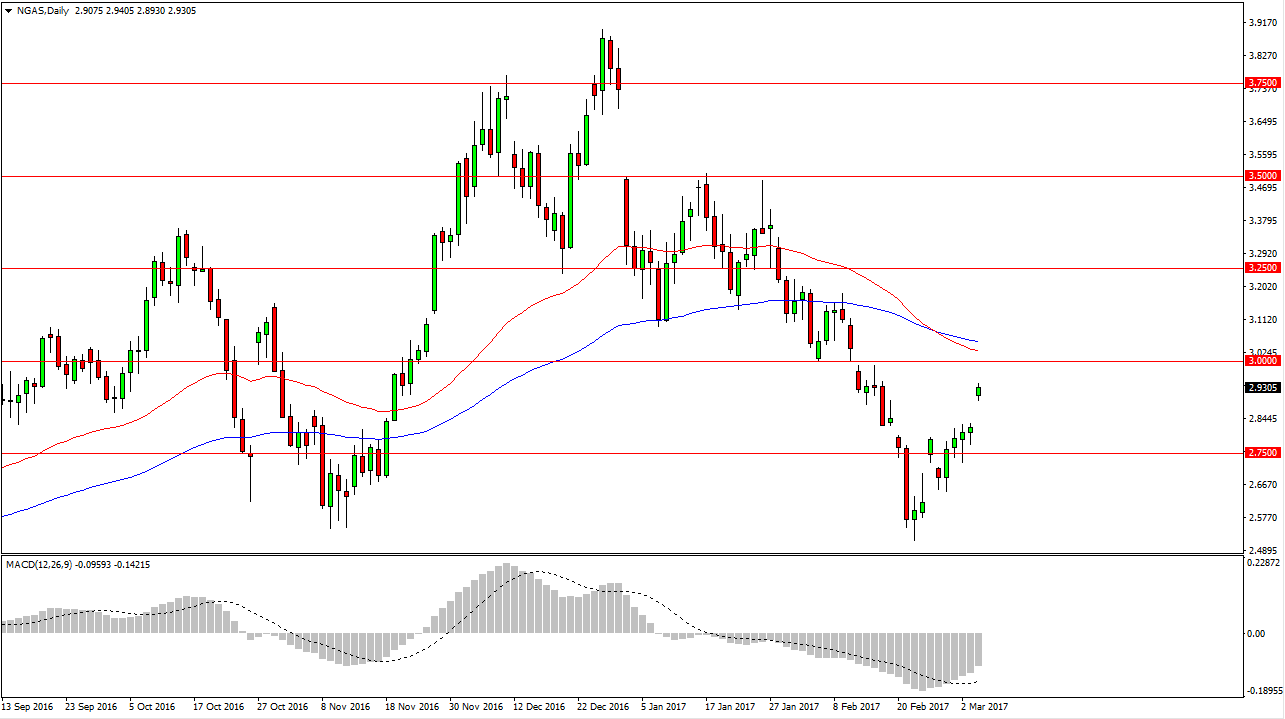Open the triangle menu beside NGAS,Daily
This screenshot has width=1285, height=719.
point(9,9)
